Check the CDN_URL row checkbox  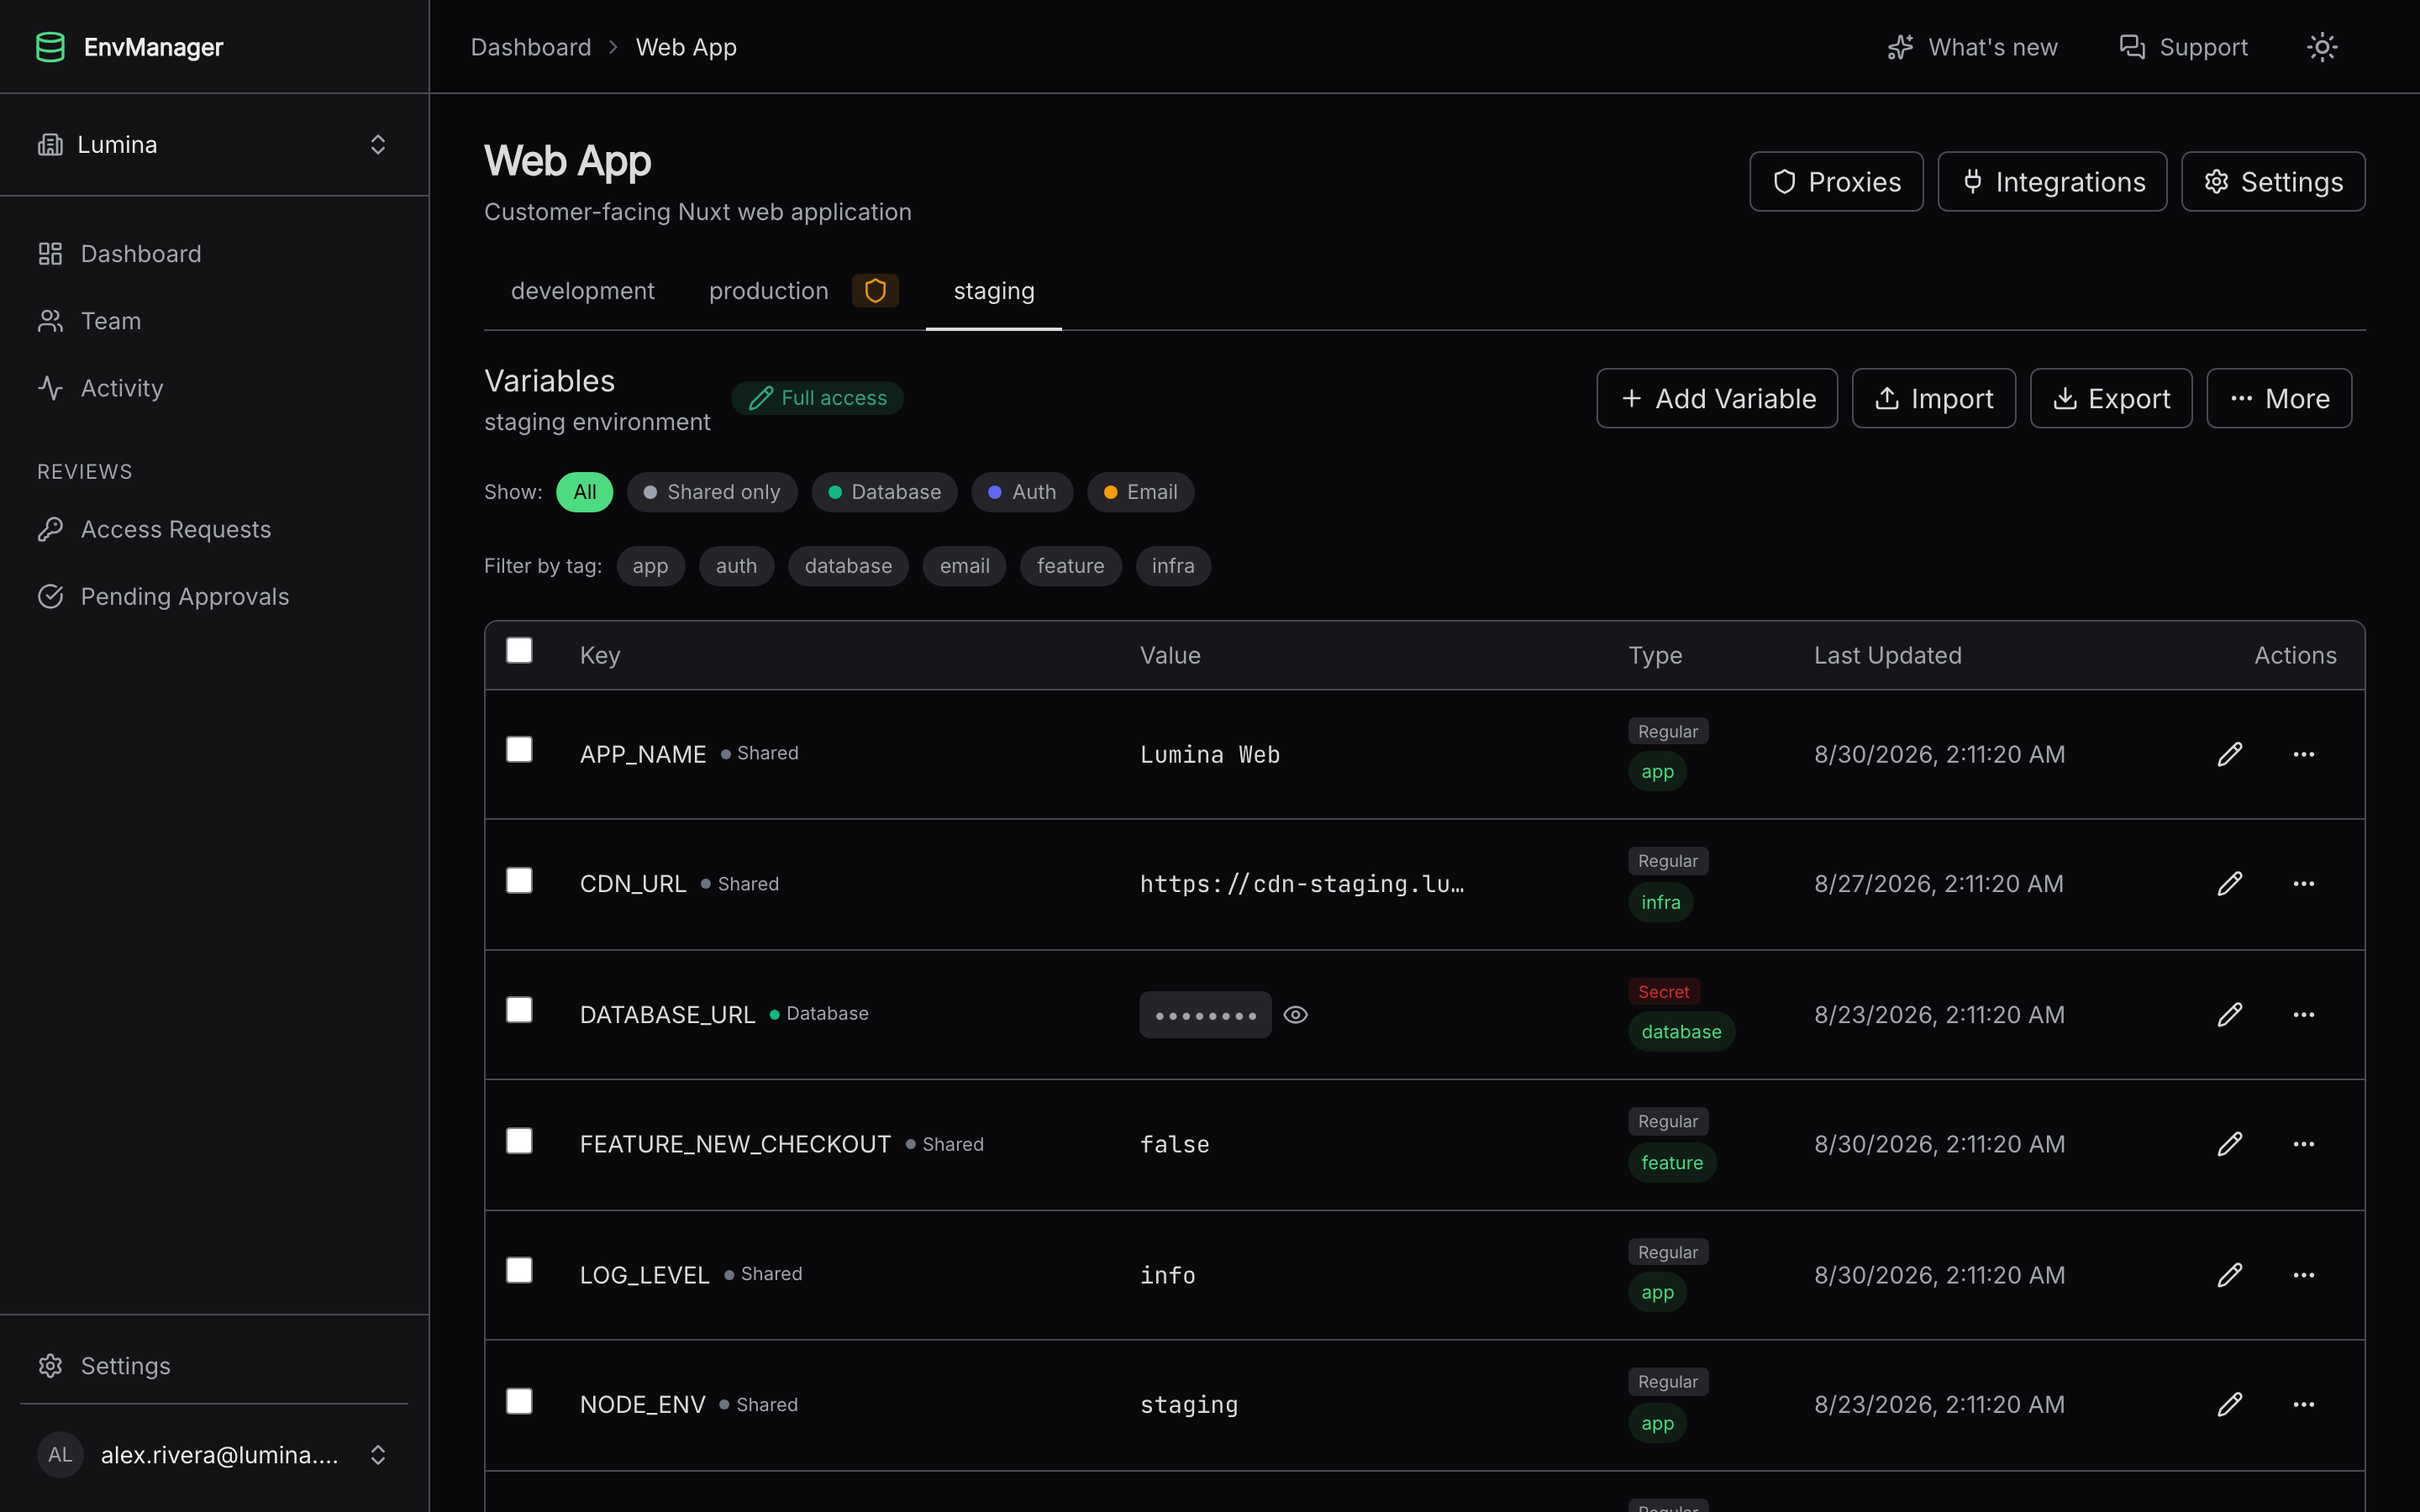[519, 880]
